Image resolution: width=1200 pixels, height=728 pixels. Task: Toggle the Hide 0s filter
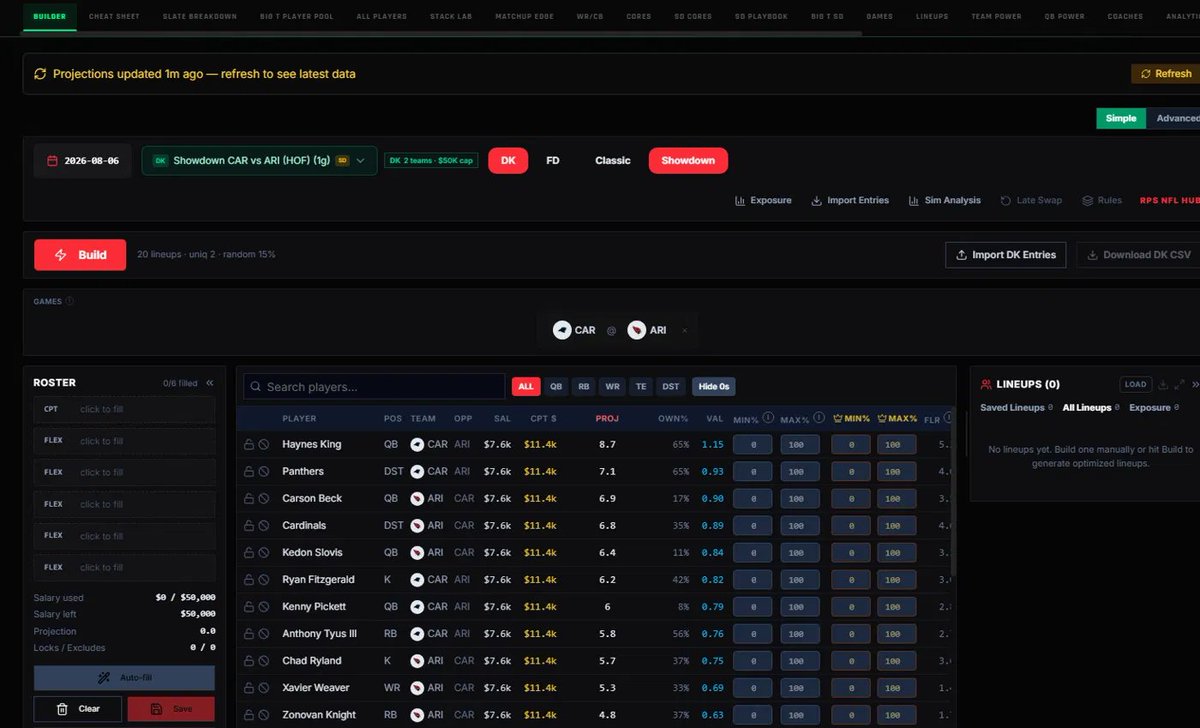tap(714, 387)
